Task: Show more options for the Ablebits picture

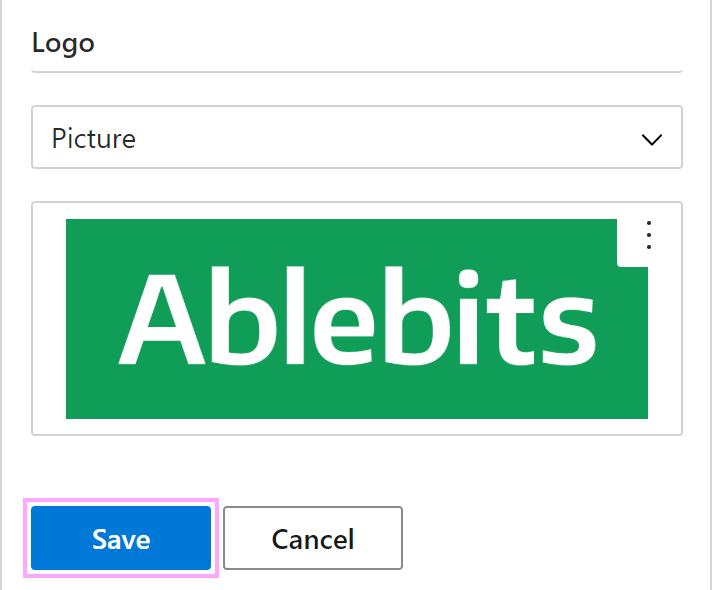Action: point(649,235)
